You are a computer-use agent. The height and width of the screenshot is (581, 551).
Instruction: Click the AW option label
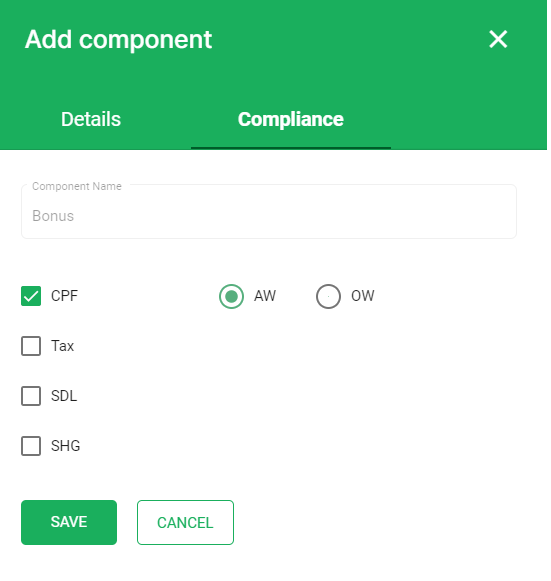point(265,296)
